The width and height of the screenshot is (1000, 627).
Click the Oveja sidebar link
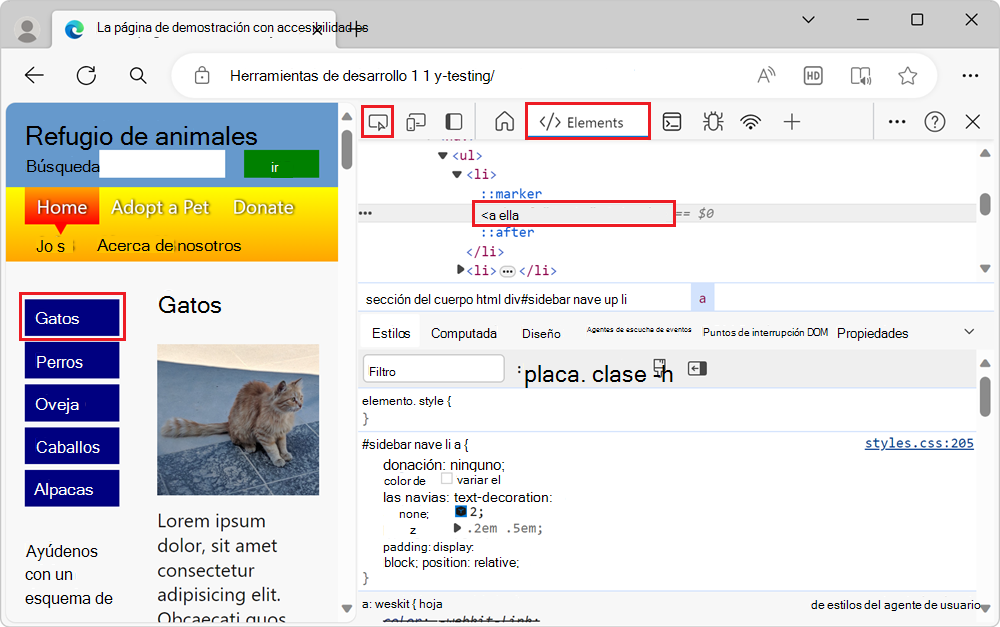tap(72, 404)
